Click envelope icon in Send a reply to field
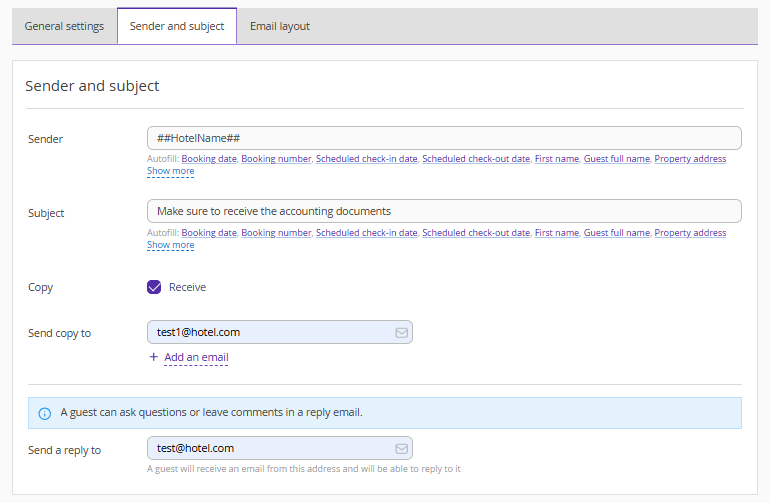Image resolution: width=770 pixels, height=503 pixels. tap(401, 449)
